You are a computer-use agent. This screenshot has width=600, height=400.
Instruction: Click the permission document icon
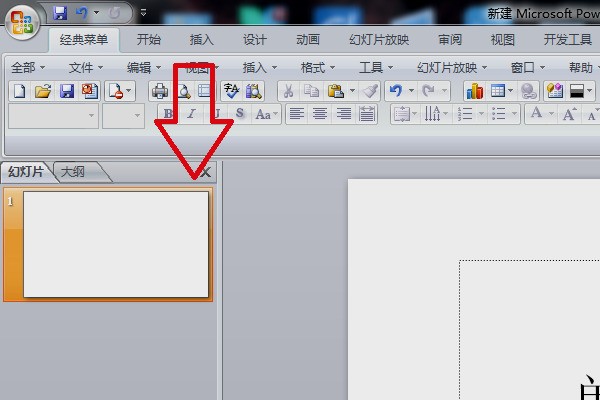point(116,91)
